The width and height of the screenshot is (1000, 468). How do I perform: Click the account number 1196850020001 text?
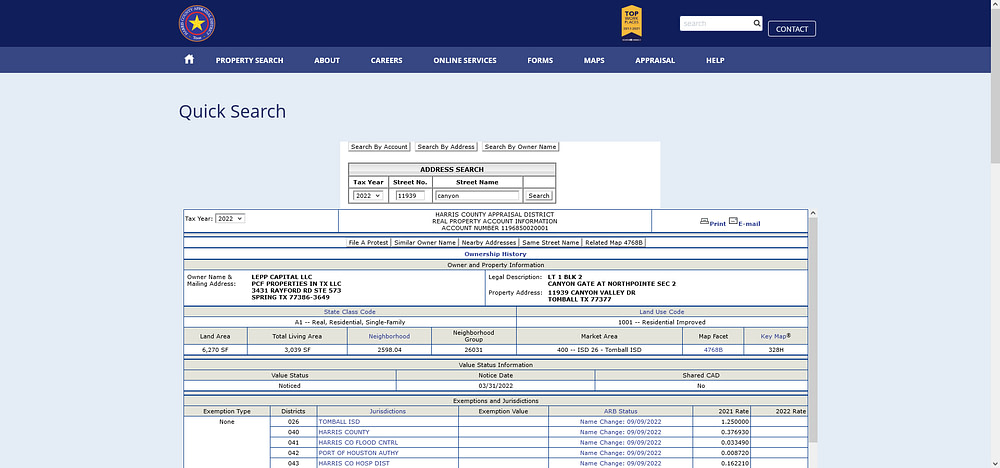[494, 228]
